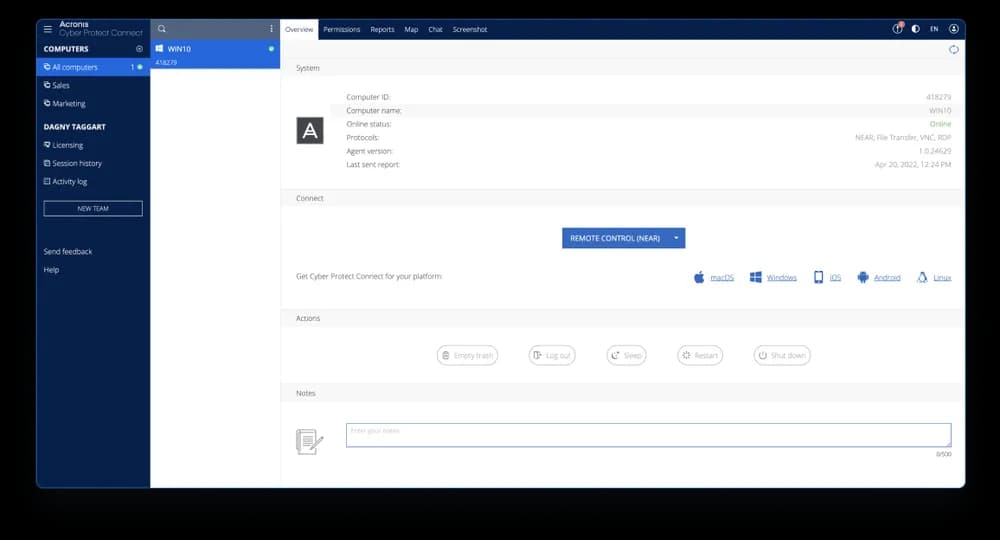1000x540 pixels.
Task: Click the macOS download link
Action: [x=721, y=277]
